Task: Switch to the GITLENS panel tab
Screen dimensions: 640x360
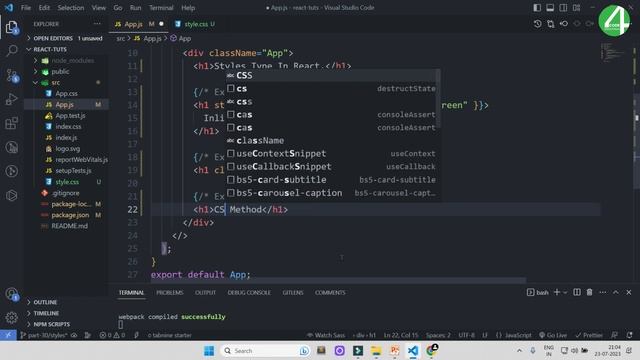Action: tap(293, 293)
